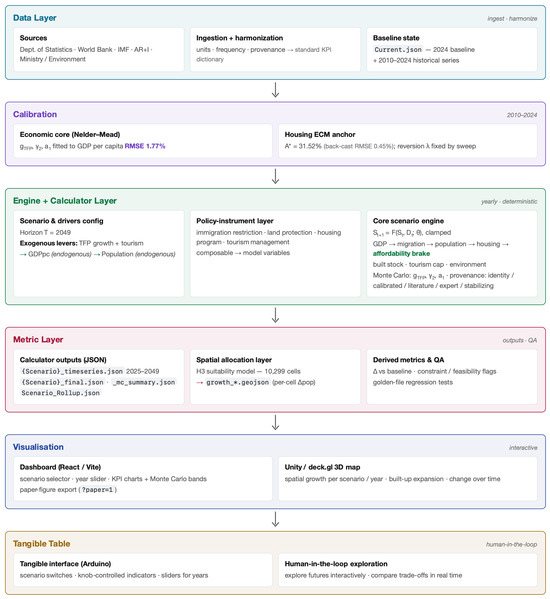The height and width of the screenshot is (599, 550).
Task: Click the arrow below the Metric Layer
Action: 275,423
